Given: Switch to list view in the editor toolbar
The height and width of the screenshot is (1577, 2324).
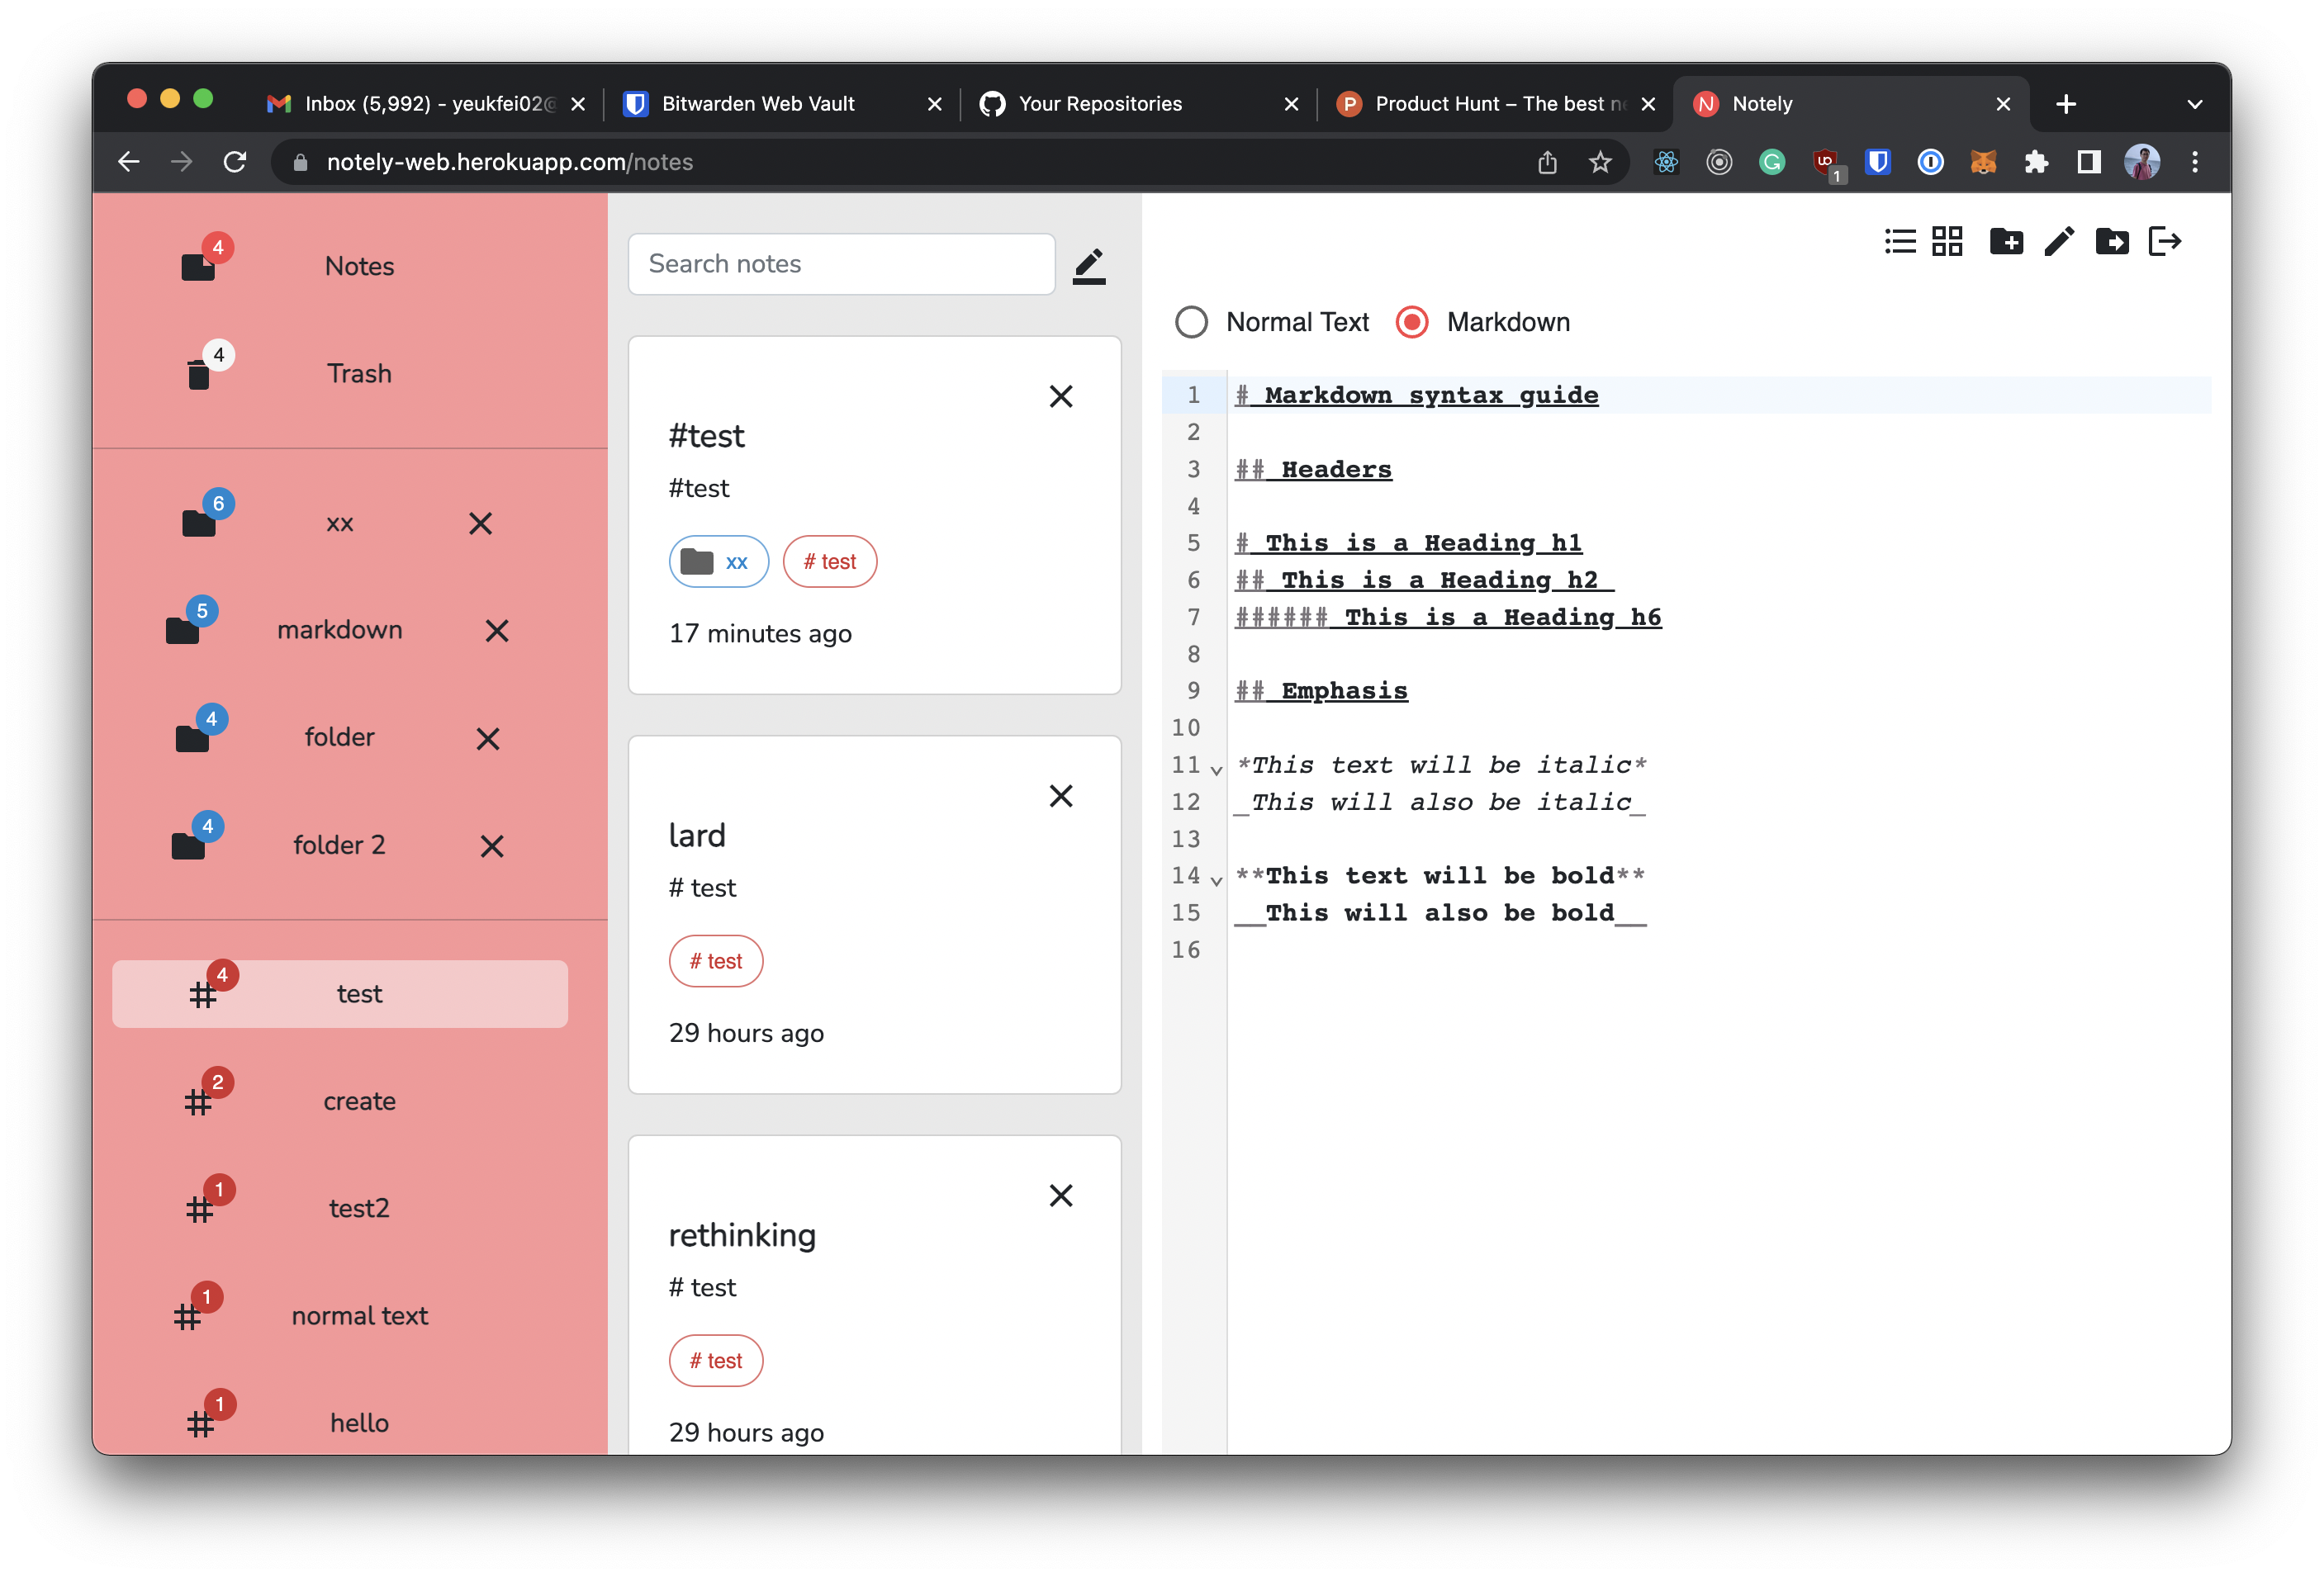Looking at the screenshot, I should coord(1899,241).
